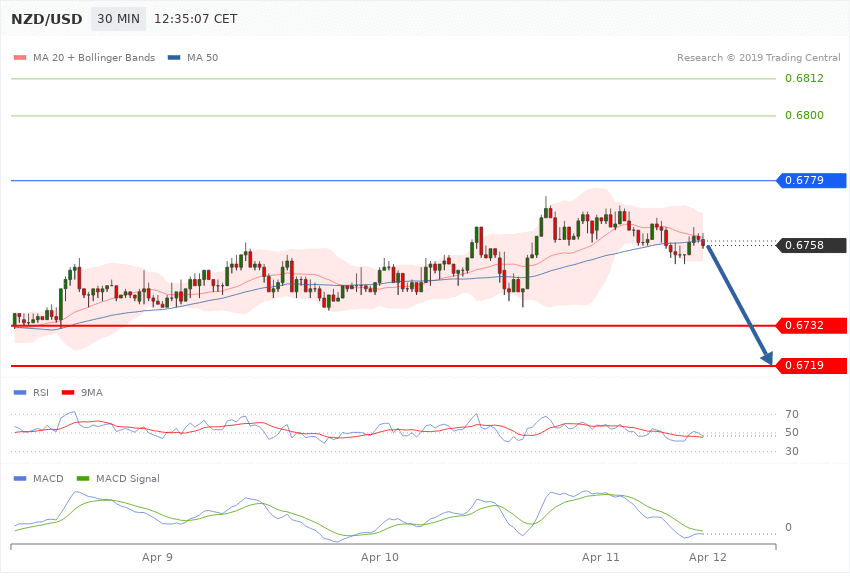Screen dimensions: 850x576
Task: Click the RSI 50 level label
Action: [x=791, y=432]
